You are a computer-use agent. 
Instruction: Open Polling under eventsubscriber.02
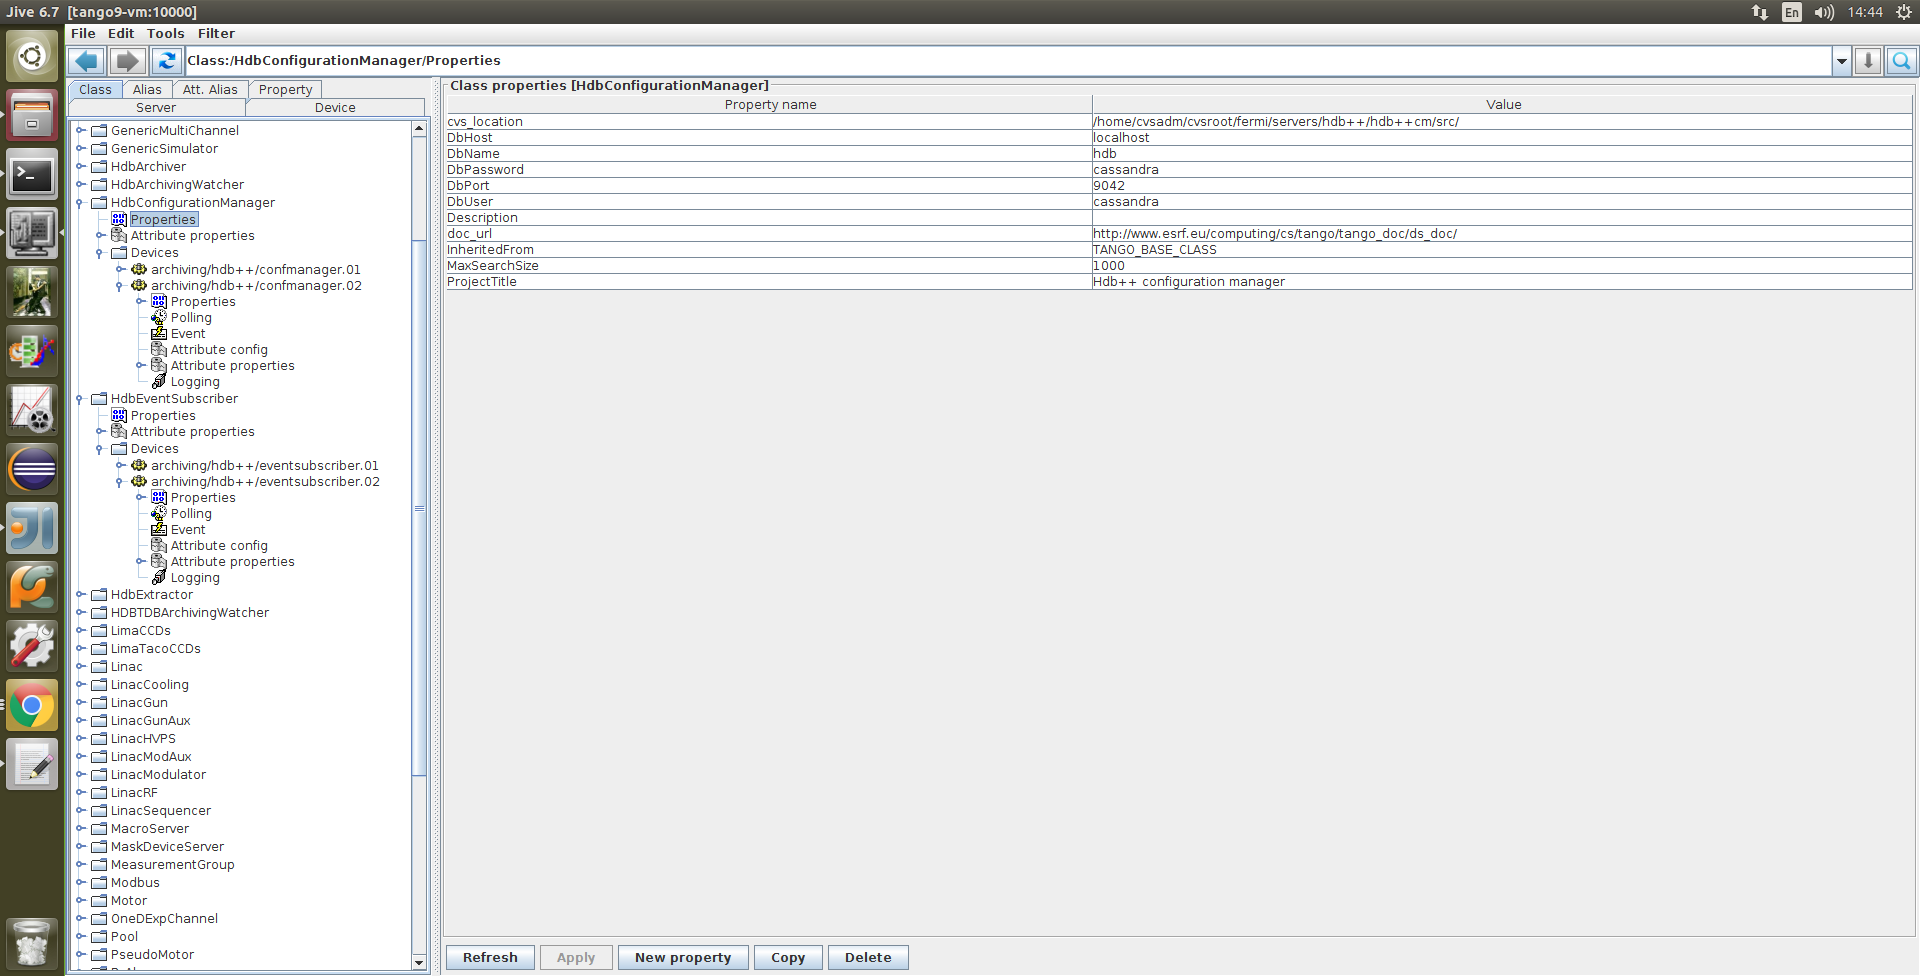coord(191,514)
